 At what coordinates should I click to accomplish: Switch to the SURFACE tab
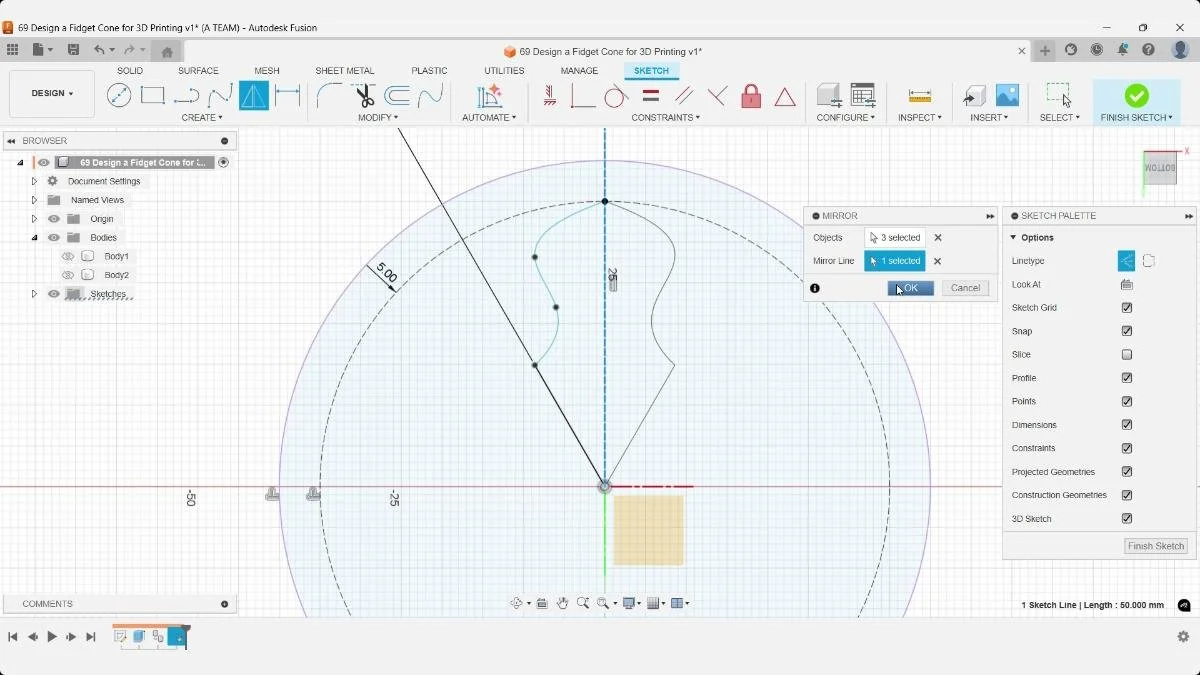click(198, 71)
